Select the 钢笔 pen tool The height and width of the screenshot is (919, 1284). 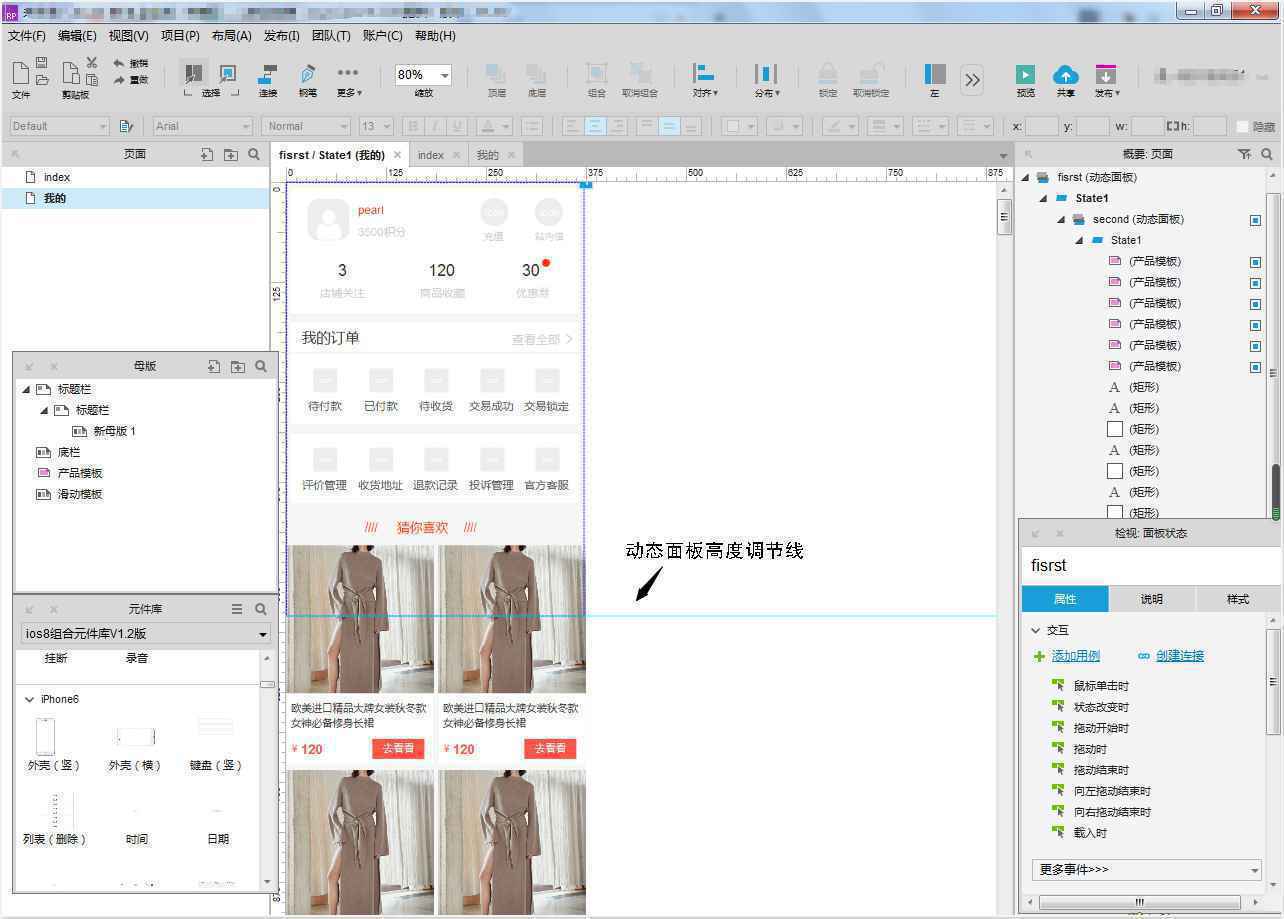point(308,80)
